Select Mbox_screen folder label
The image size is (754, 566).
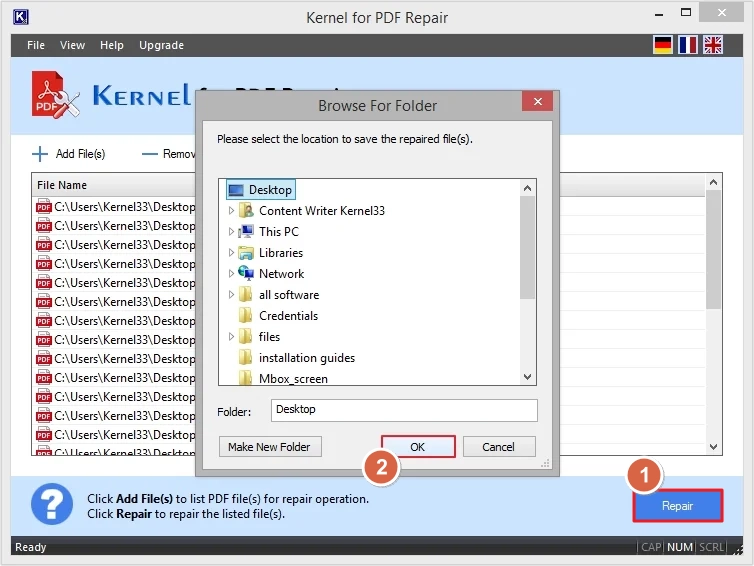click(293, 378)
